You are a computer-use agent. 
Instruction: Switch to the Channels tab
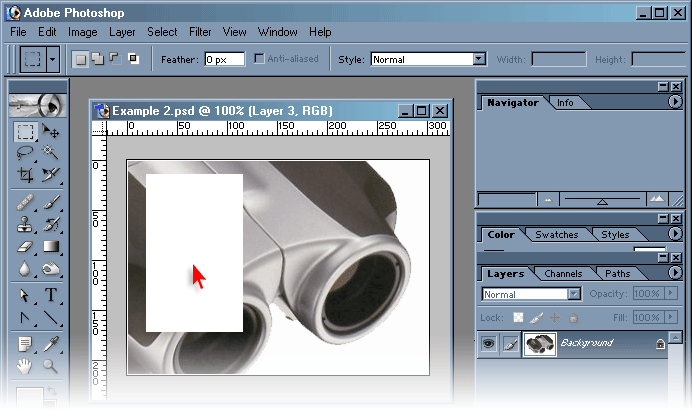pyautogui.click(x=563, y=274)
